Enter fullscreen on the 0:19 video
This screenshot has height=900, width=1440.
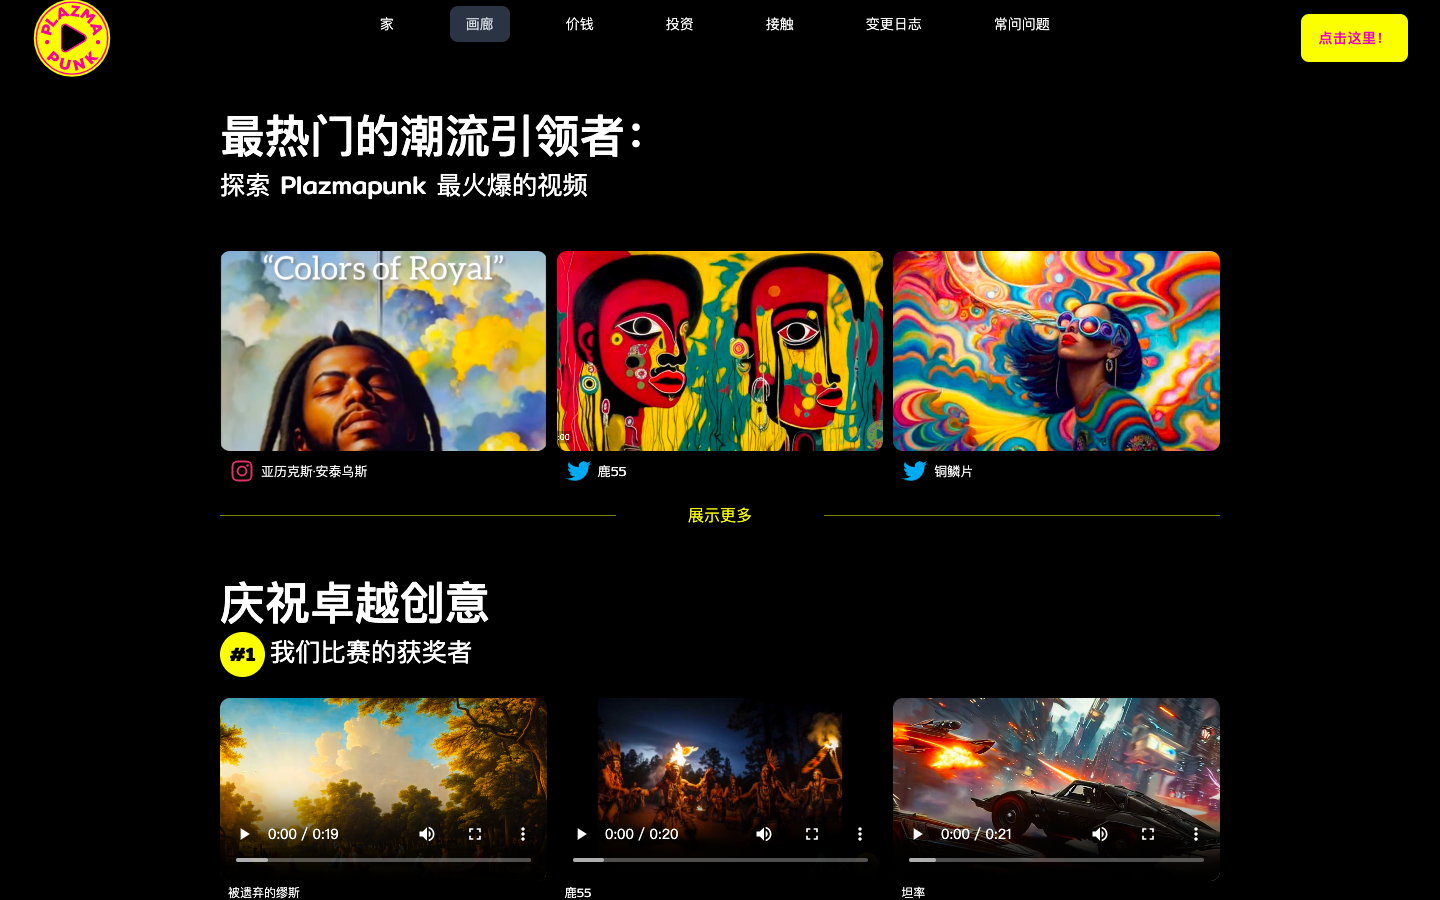point(475,834)
